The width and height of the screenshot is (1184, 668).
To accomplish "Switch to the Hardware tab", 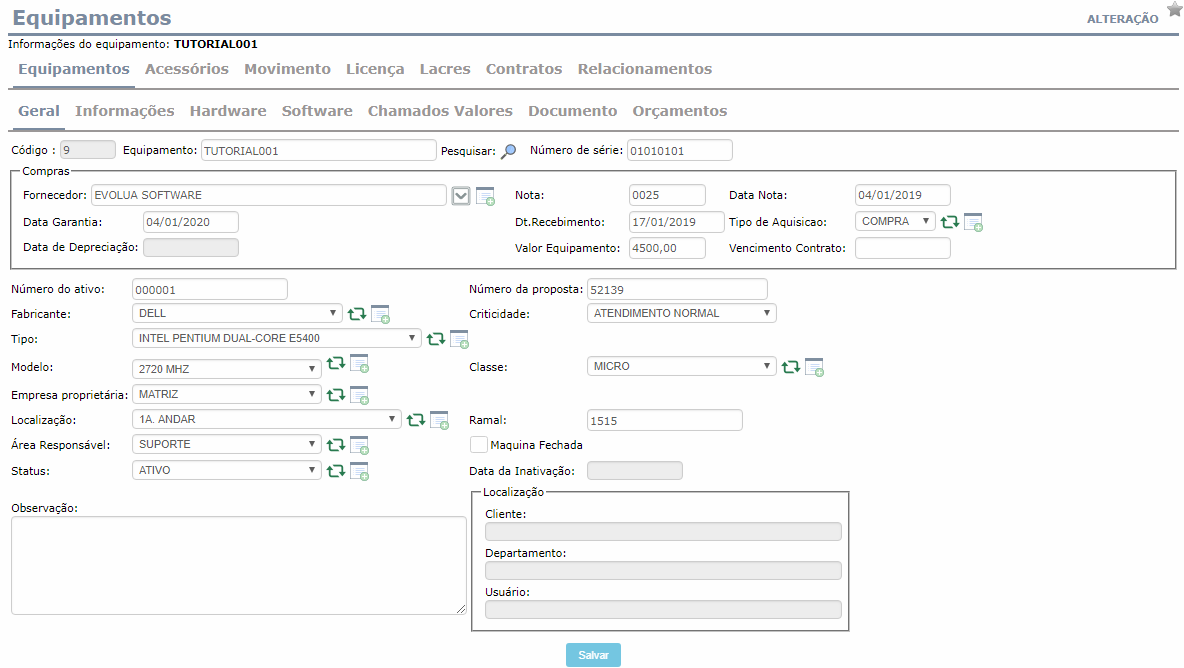I will [x=228, y=111].
